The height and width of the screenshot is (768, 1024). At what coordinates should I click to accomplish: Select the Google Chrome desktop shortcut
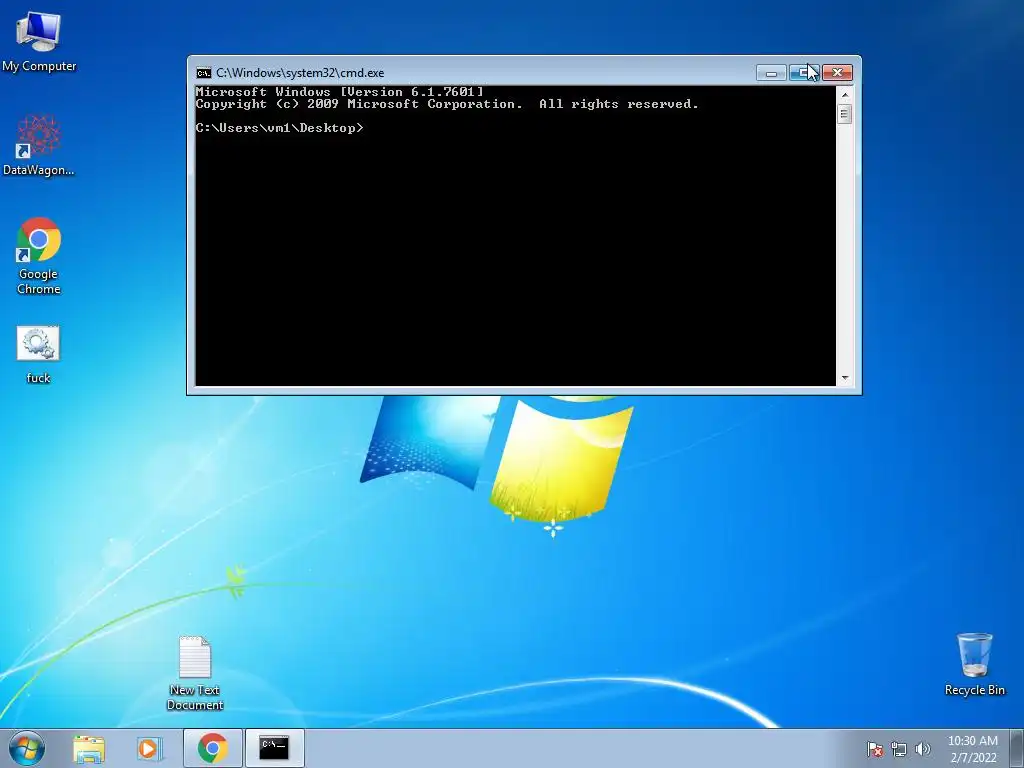tap(39, 256)
